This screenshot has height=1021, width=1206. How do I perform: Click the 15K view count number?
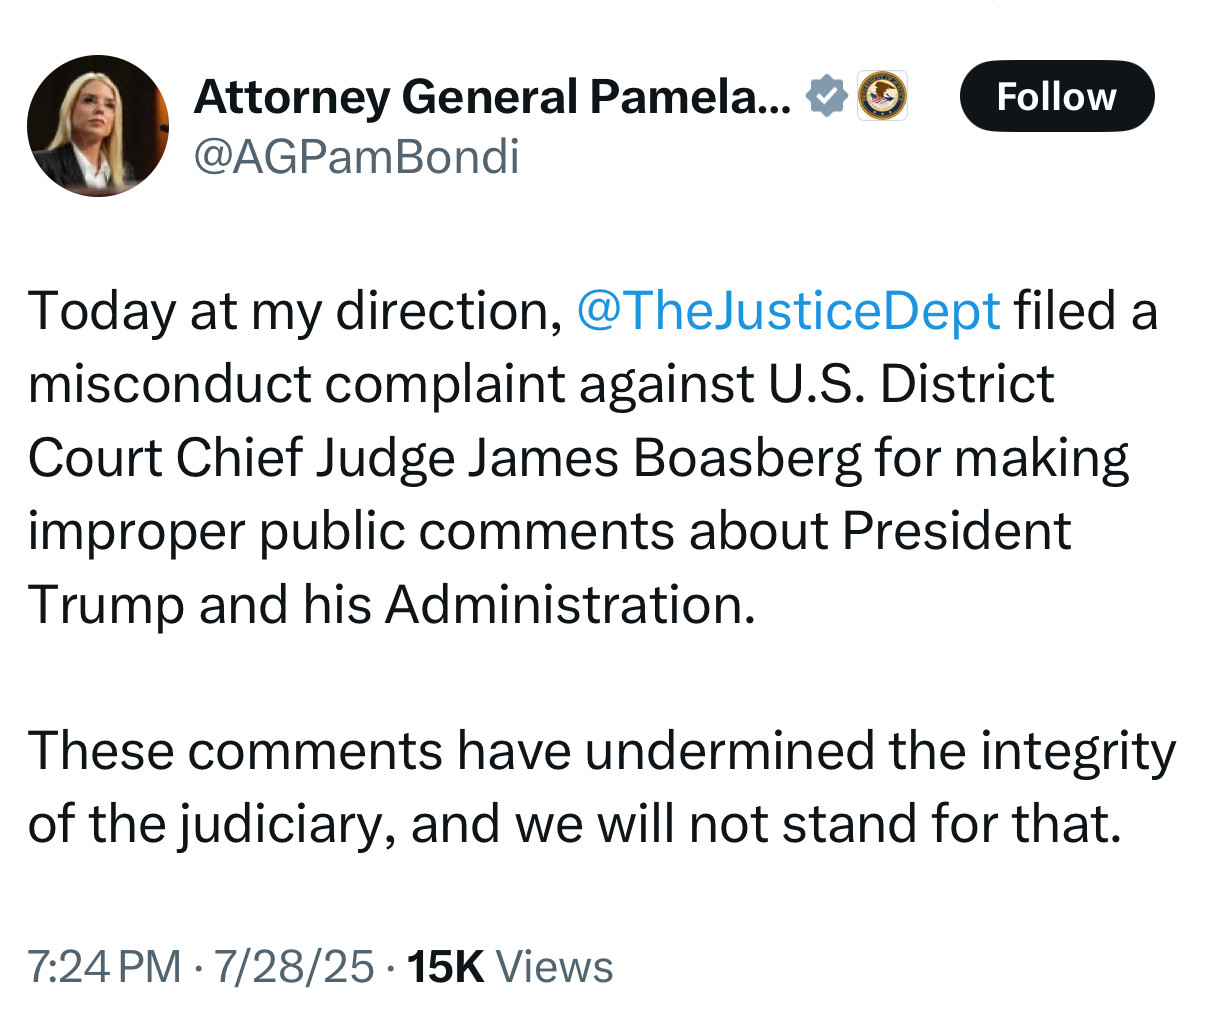[446, 967]
